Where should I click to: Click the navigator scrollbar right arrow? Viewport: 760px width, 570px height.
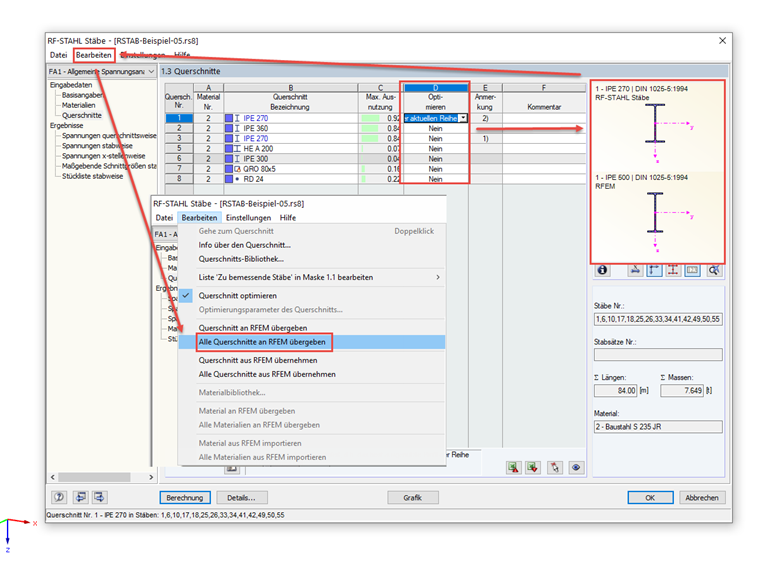point(151,477)
